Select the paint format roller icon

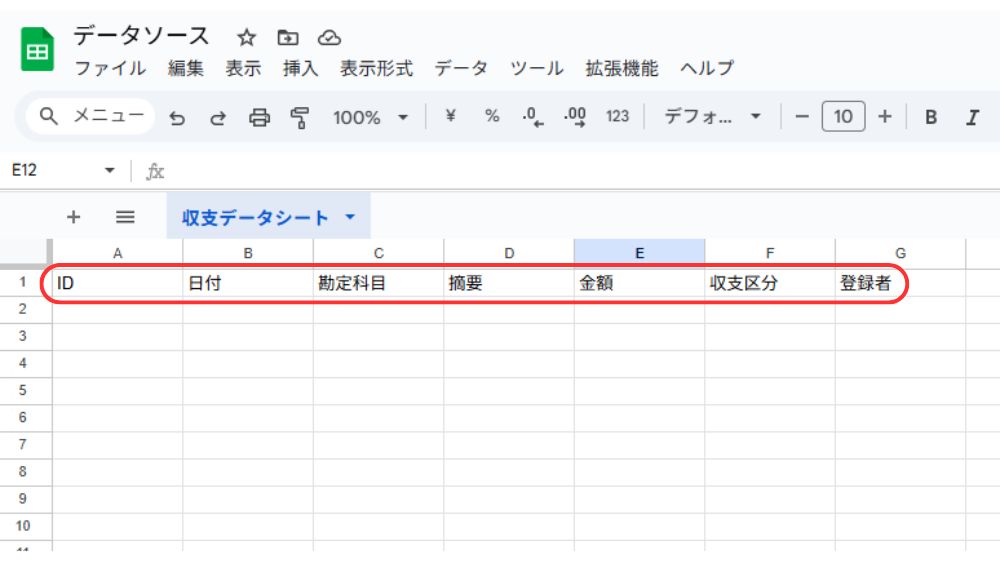[299, 117]
